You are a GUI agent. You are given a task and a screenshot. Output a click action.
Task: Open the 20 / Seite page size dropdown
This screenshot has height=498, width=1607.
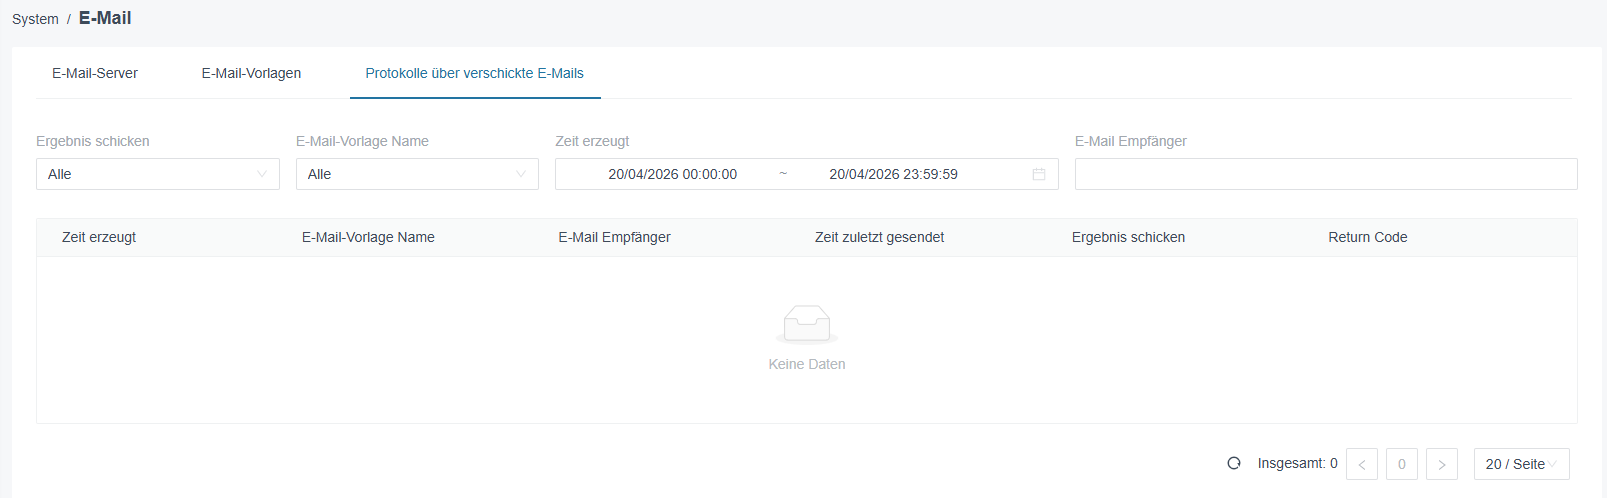[x=1522, y=464]
